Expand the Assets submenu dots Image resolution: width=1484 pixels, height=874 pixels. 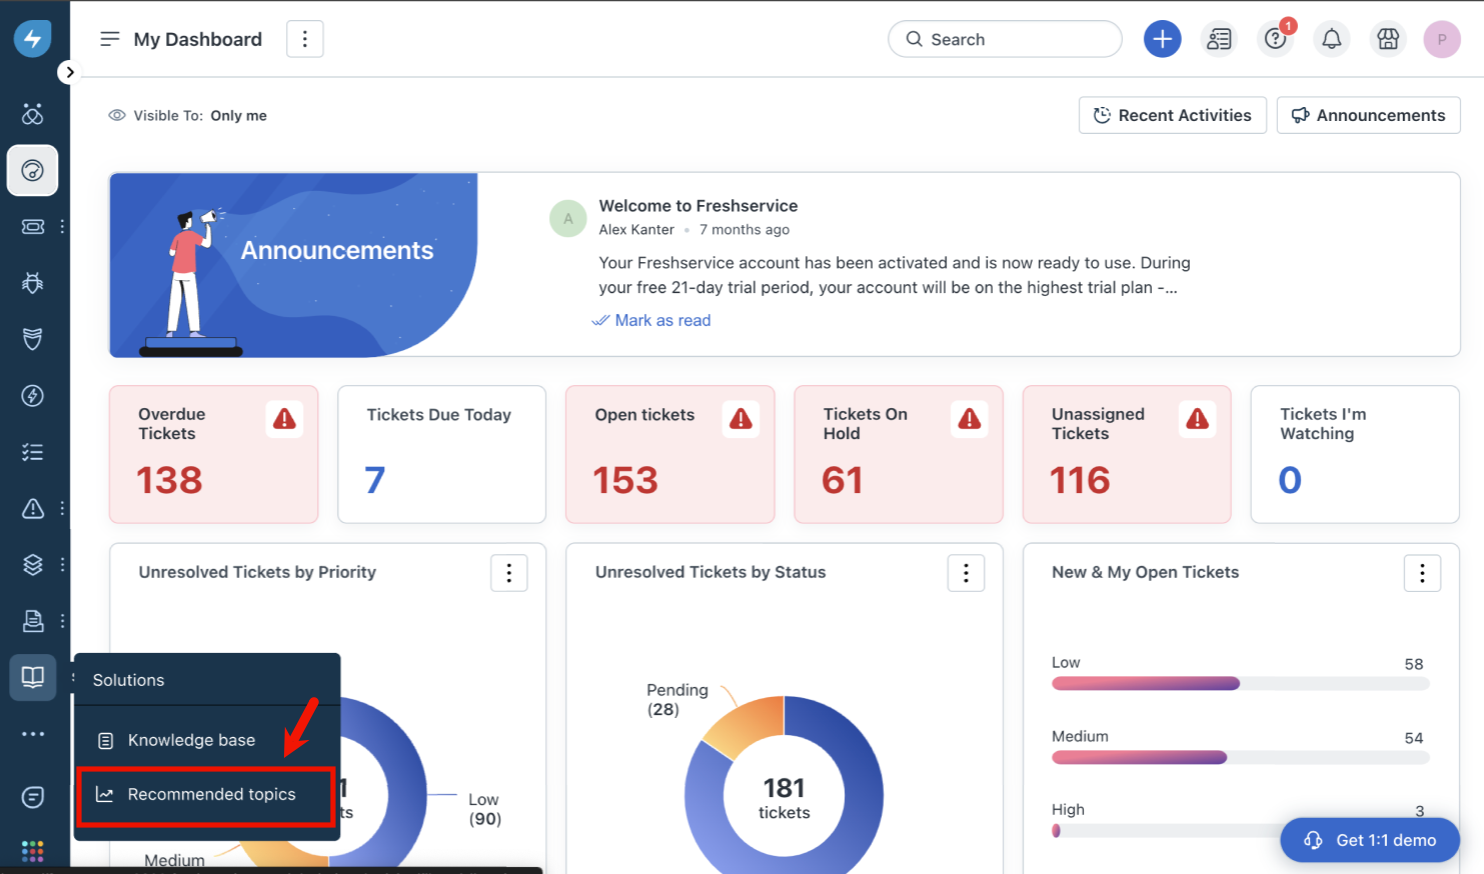pos(62,565)
